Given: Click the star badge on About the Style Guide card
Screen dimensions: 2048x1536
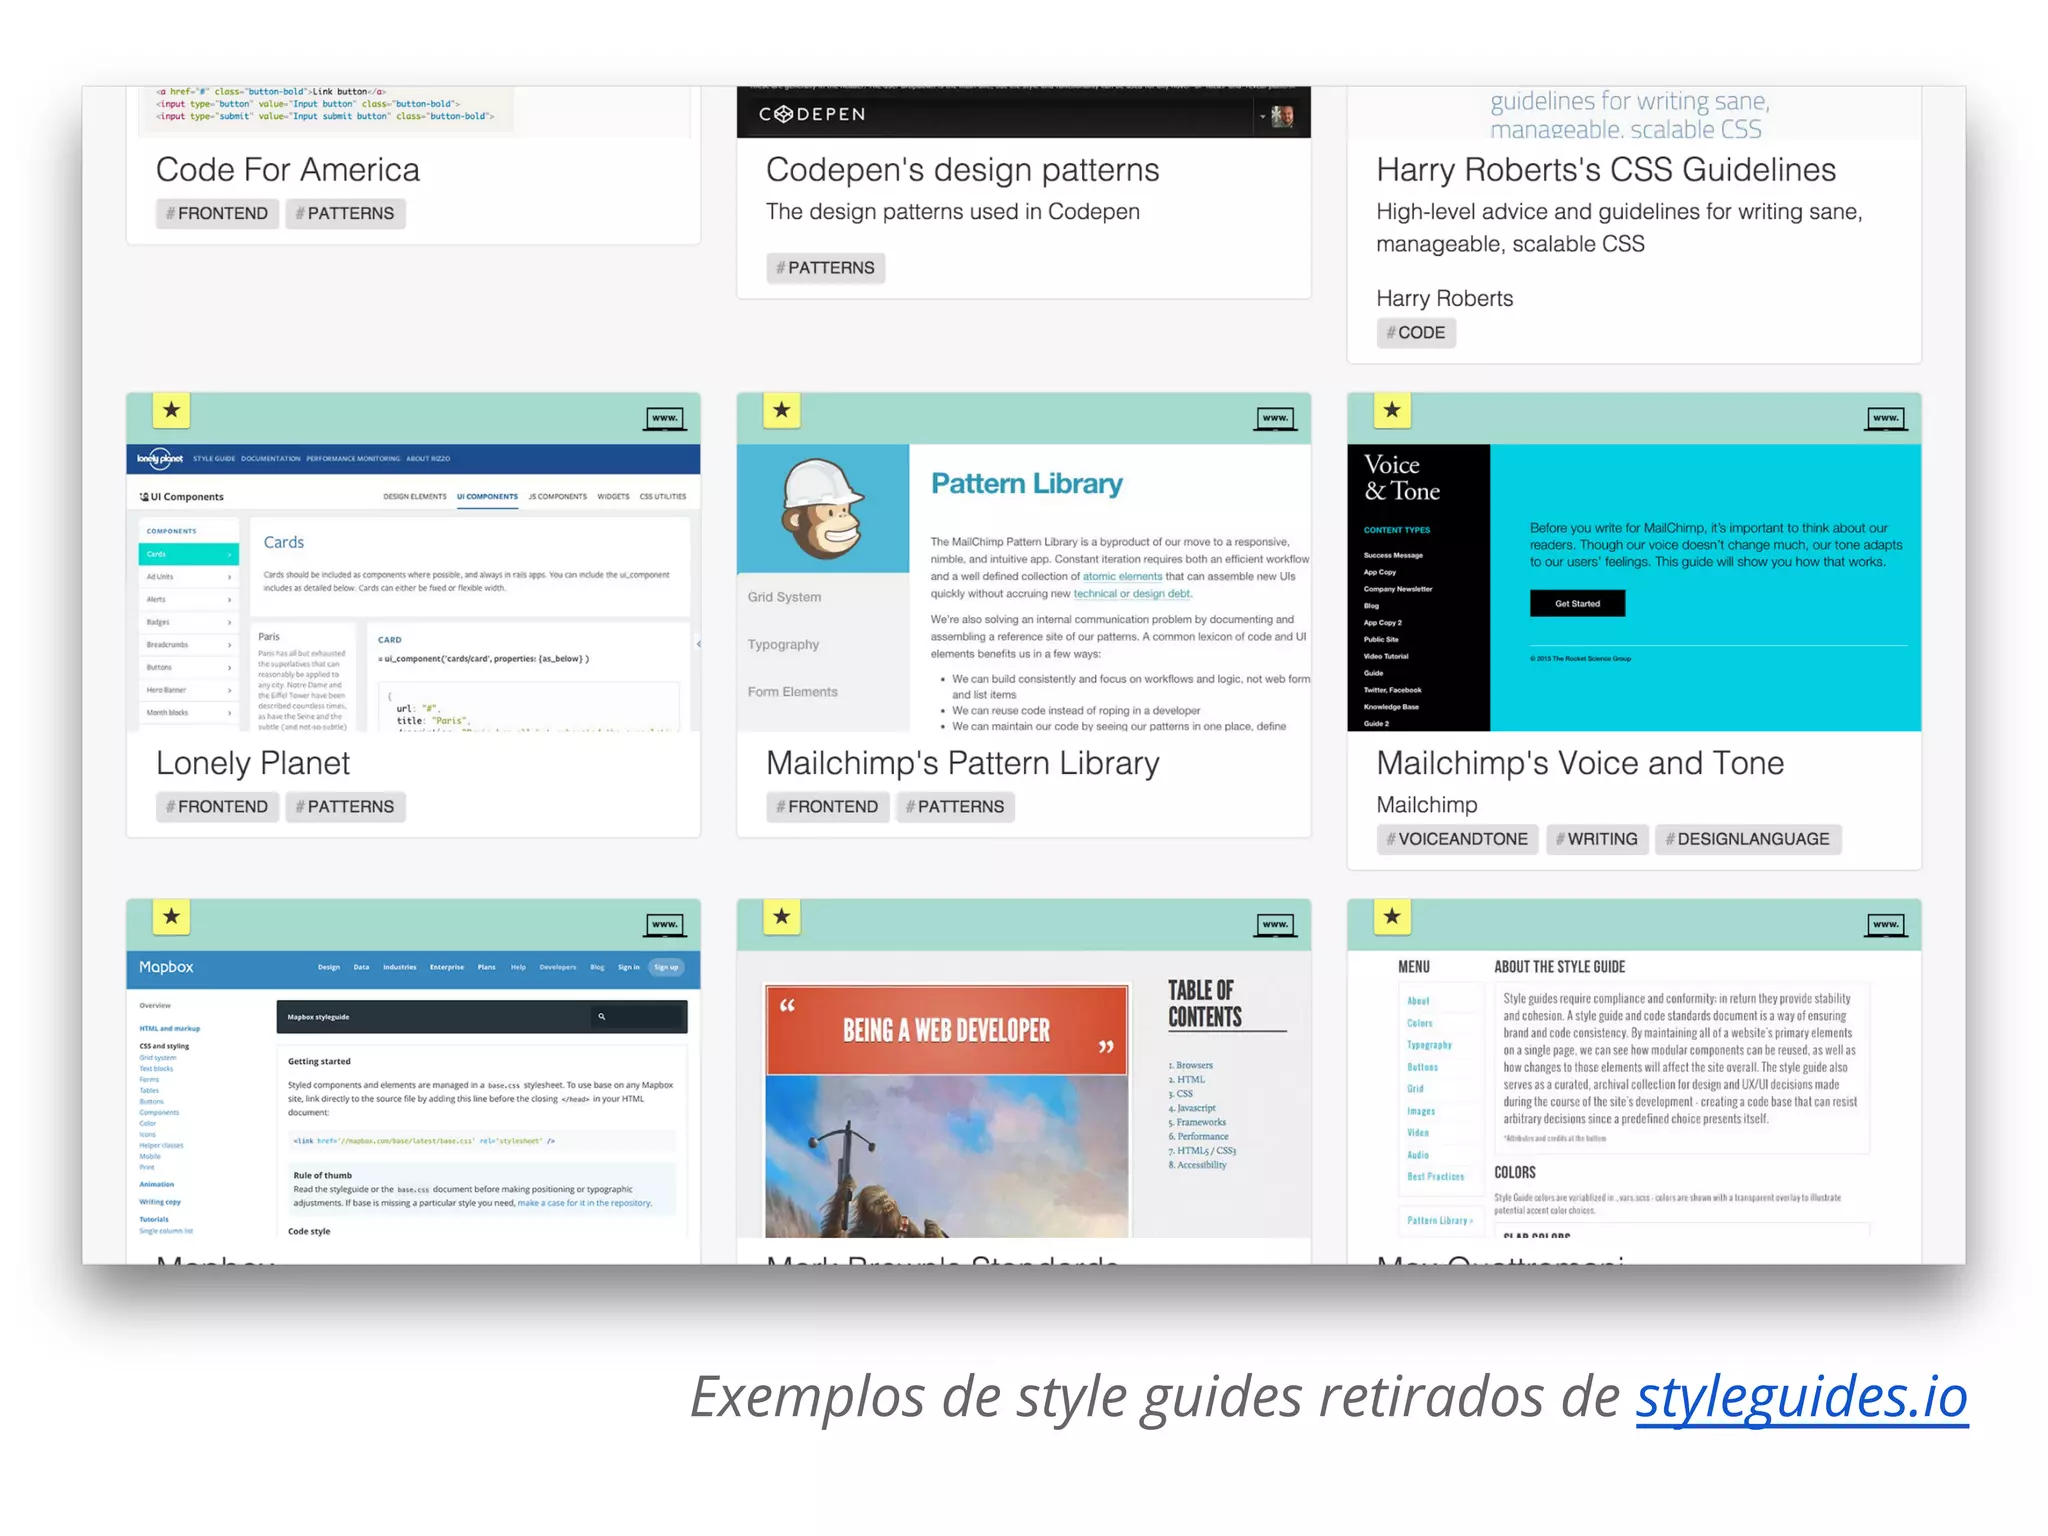Looking at the screenshot, I should click(1391, 916).
